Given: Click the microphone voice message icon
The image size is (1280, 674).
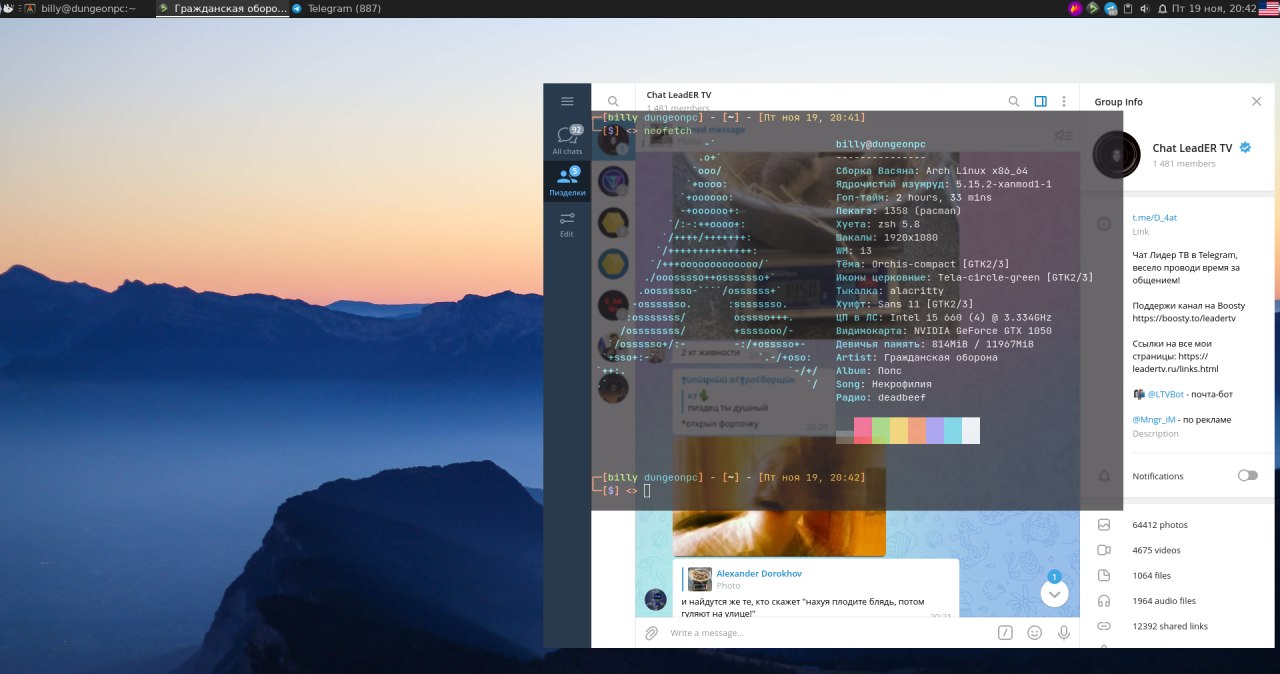Looking at the screenshot, I should pos(1064,633).
